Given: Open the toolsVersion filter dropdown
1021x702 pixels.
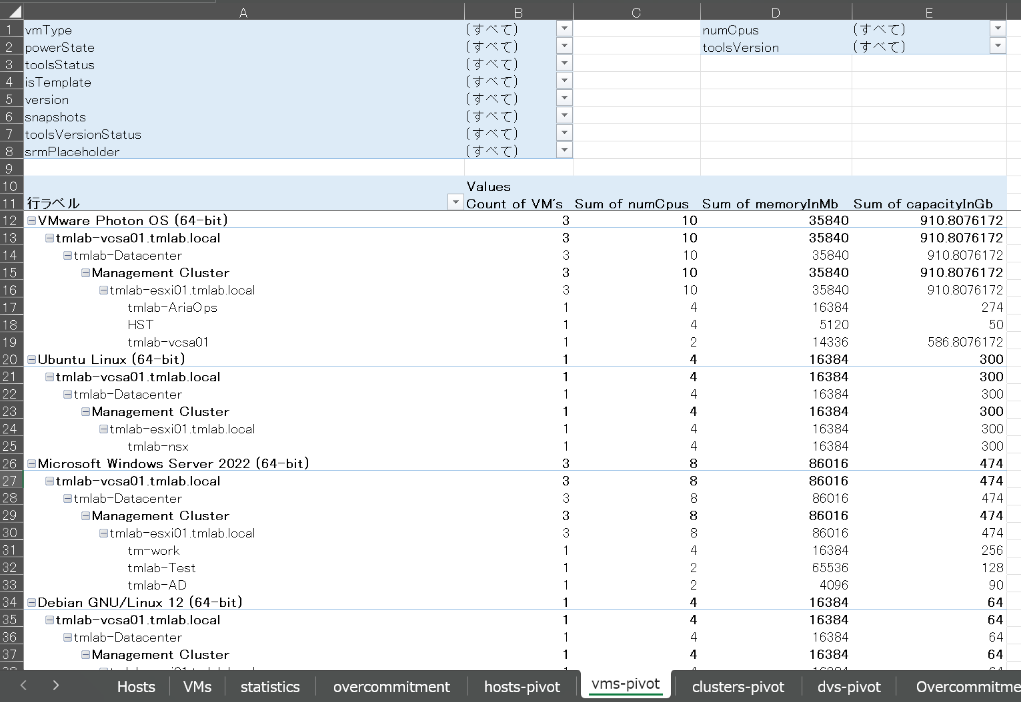Looking at the screenshot, I should [997, 47].
